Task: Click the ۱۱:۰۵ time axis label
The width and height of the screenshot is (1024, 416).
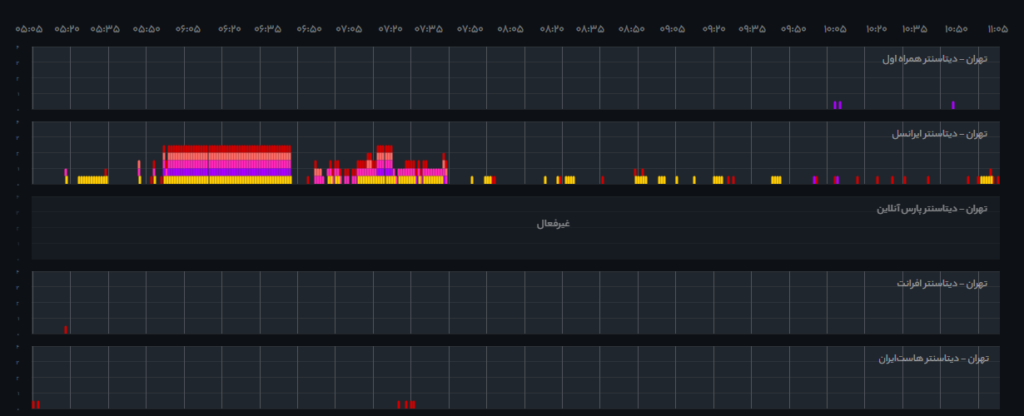Action: click(997, 29)
